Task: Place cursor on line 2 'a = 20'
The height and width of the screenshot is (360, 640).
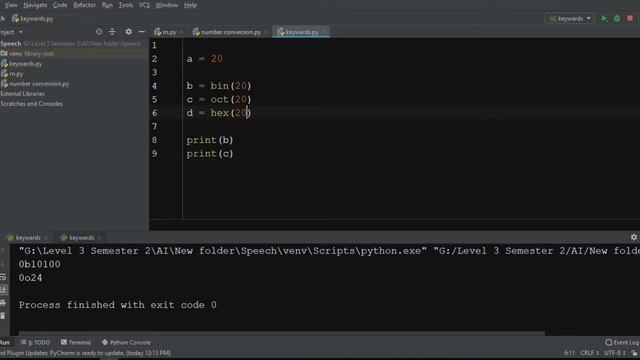Action: point(204,59)
